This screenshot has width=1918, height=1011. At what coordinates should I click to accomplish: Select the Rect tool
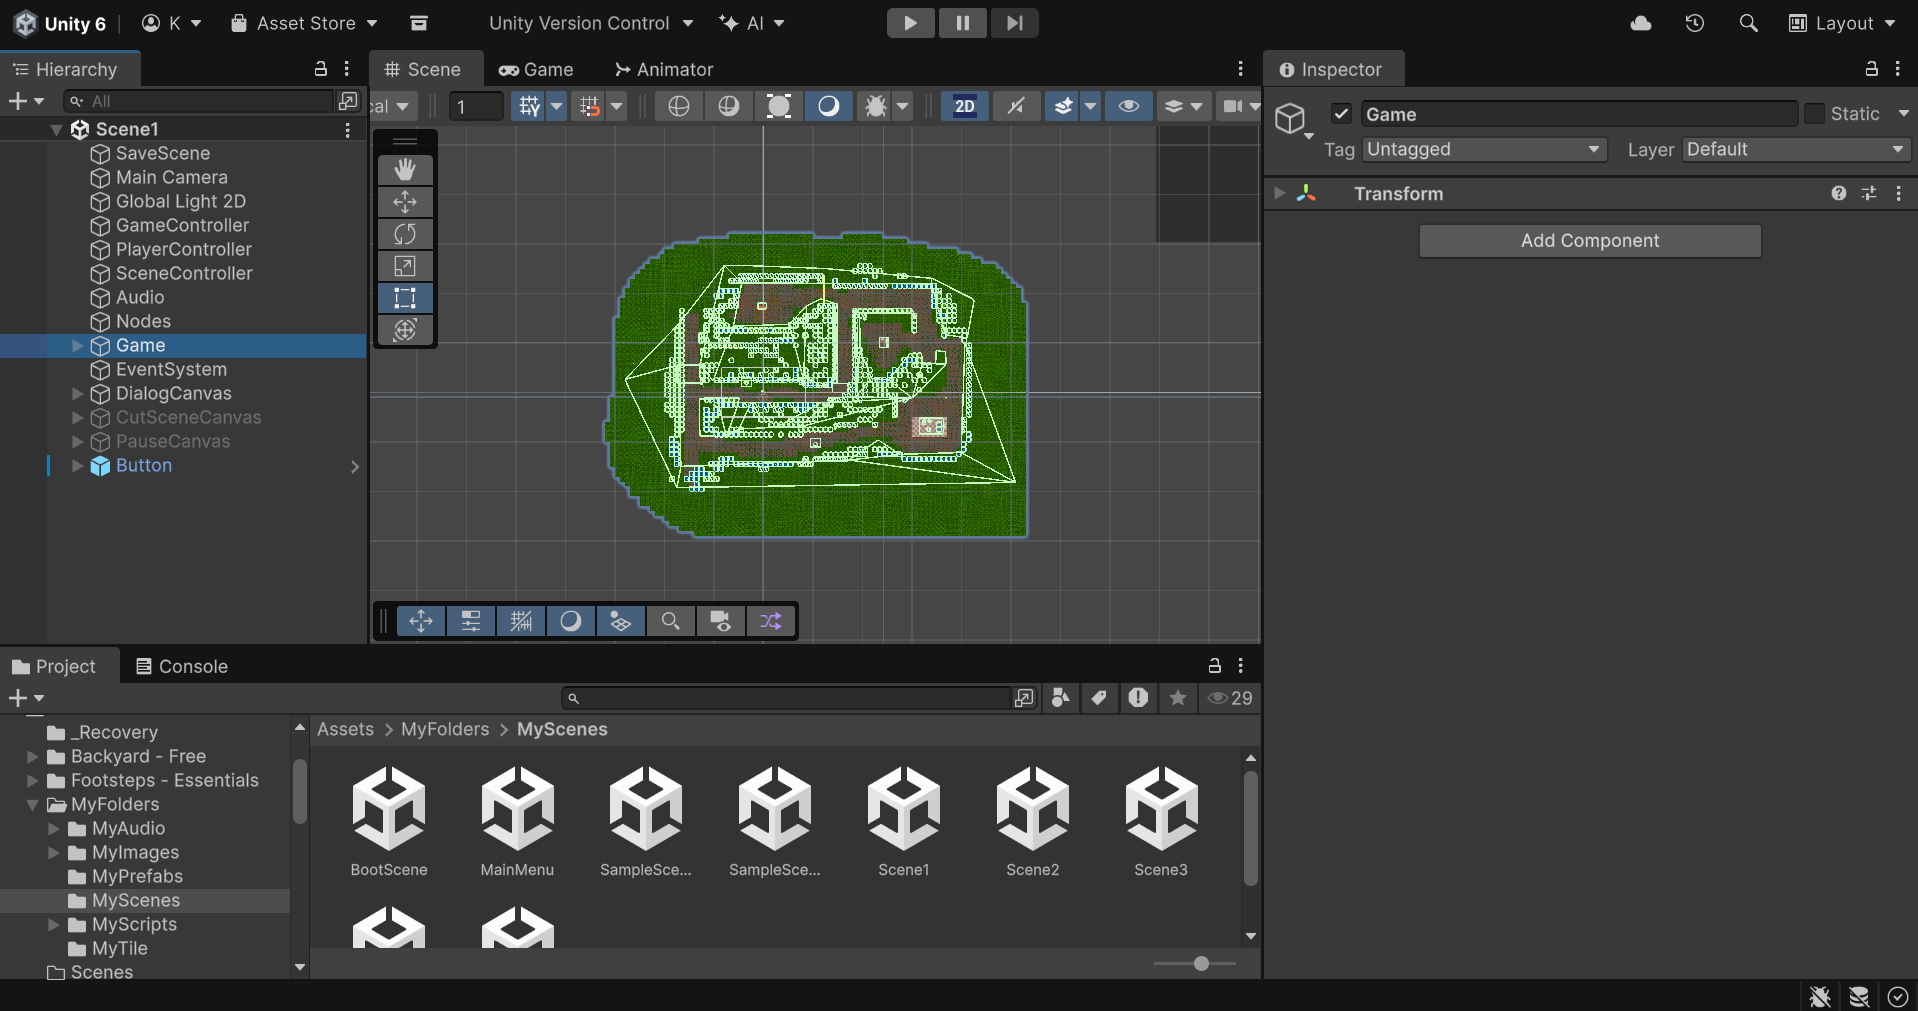click(x=405, y=298)
